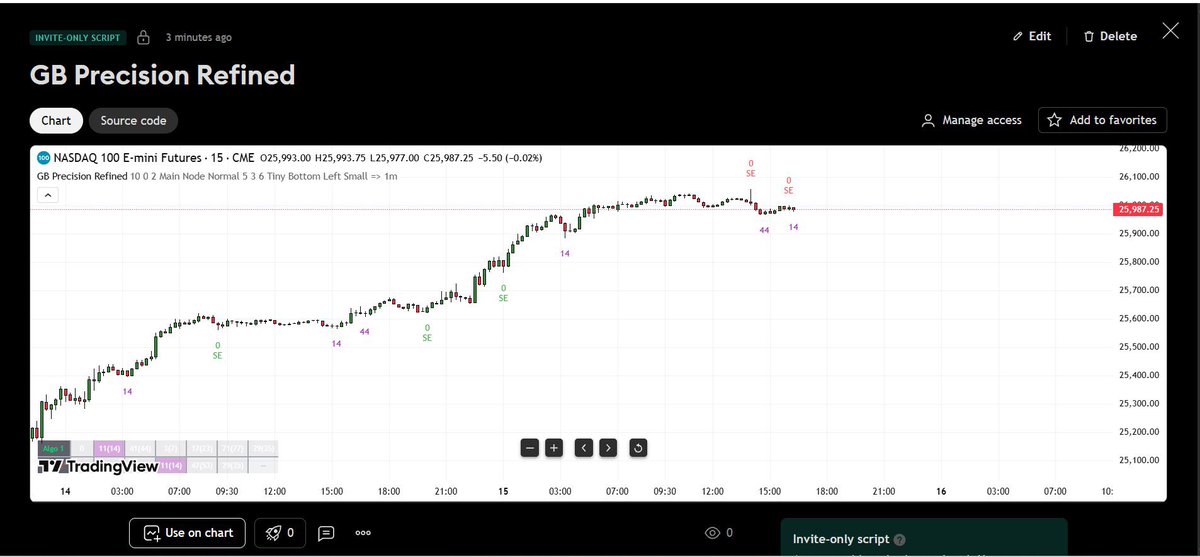Click the purple 44 marker below recent candles

(764, 230)
